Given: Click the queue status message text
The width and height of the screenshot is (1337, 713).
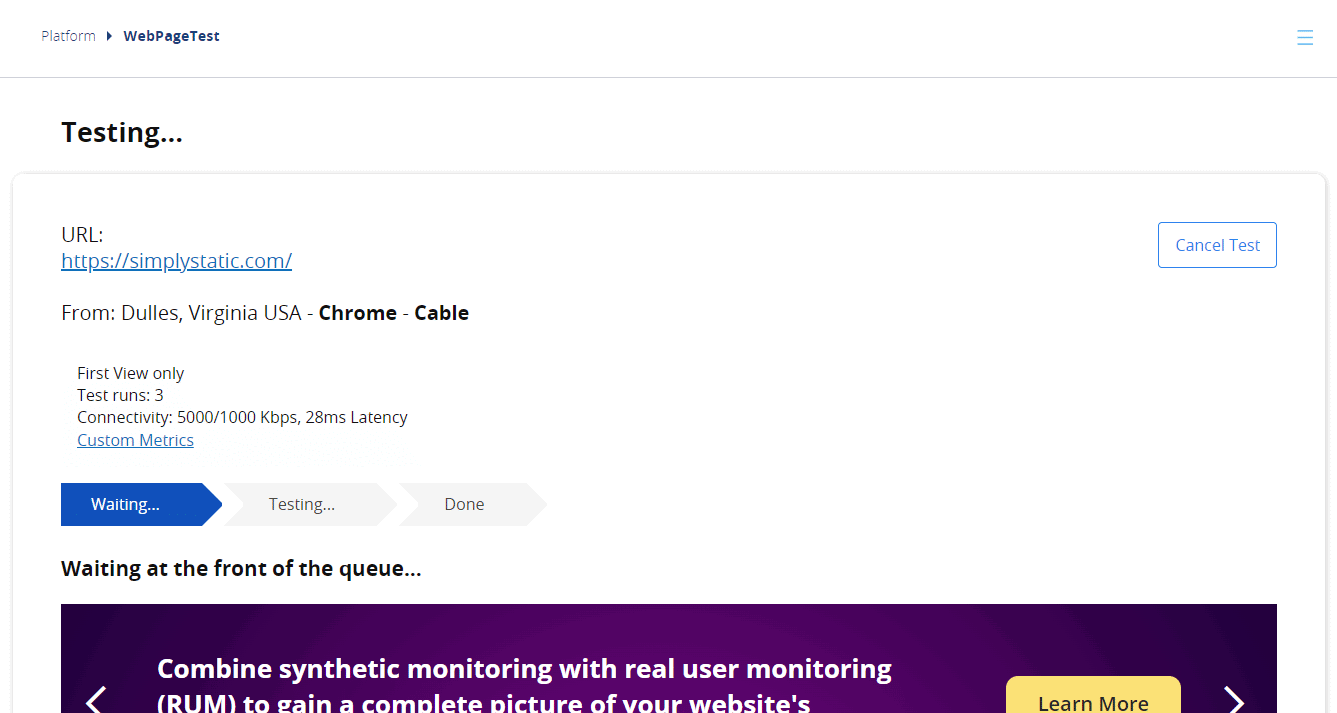Looking at the screenshot, I should [x=241, y=568].
